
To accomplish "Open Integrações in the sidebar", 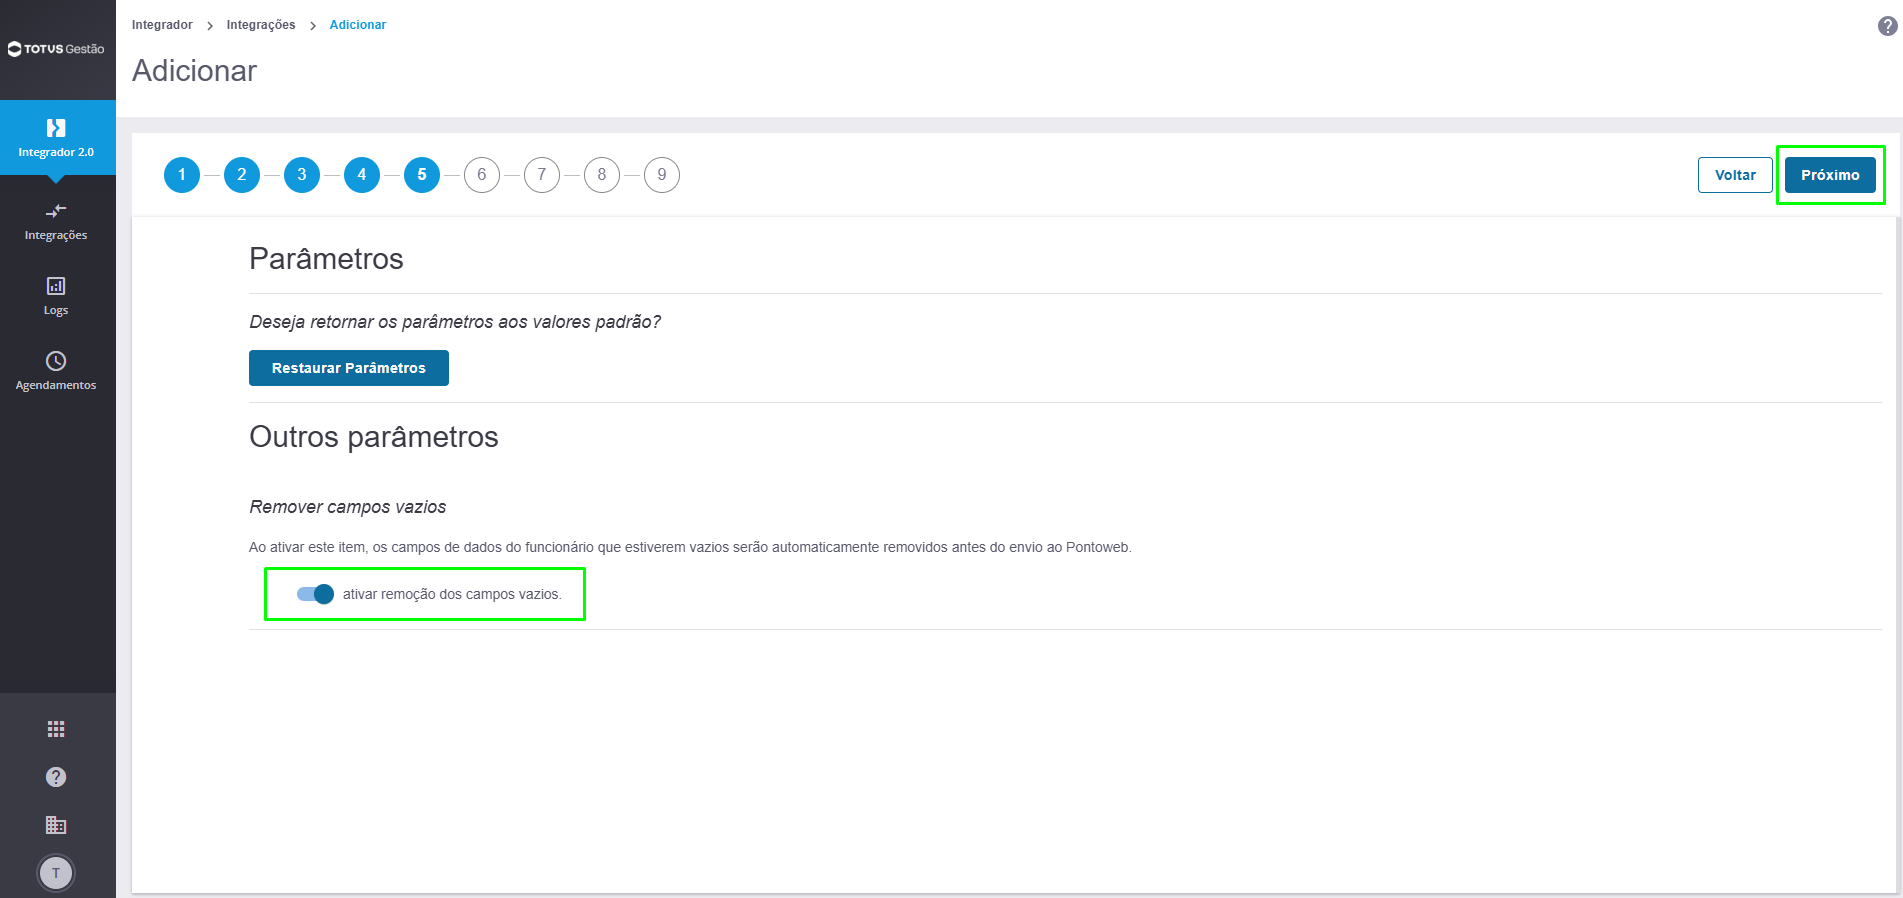I will click(56, 222).
